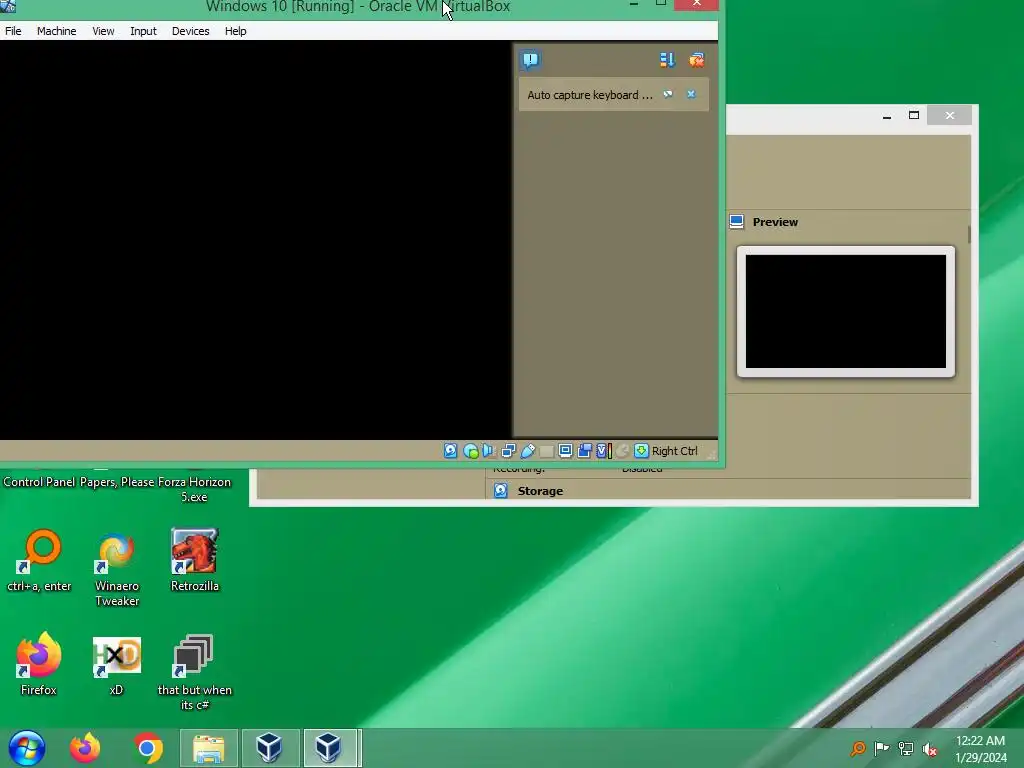Select 'that but when its c#' shortcut
1024x768 pixels.
[194, 671]
